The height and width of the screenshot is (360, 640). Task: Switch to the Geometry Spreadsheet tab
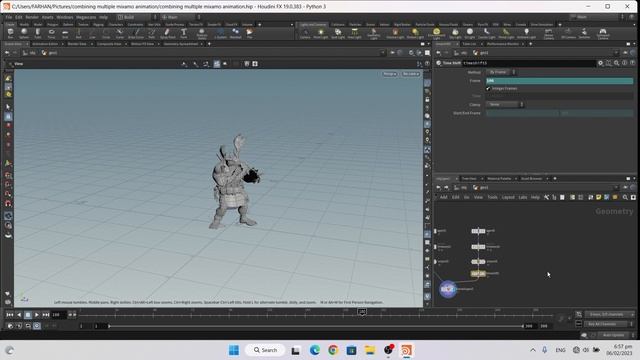(180, 44)
